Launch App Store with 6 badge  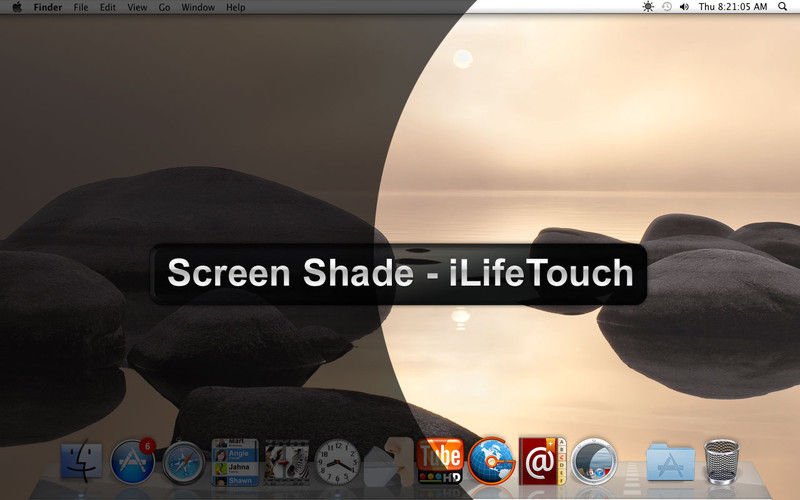point(133,461)
